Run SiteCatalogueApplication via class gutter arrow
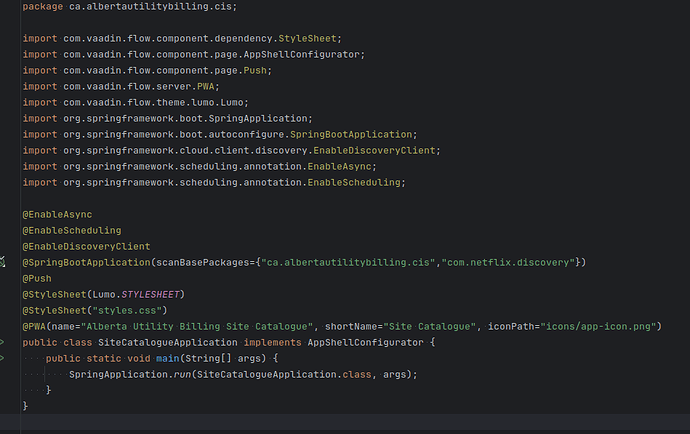 tap(2, 342)
